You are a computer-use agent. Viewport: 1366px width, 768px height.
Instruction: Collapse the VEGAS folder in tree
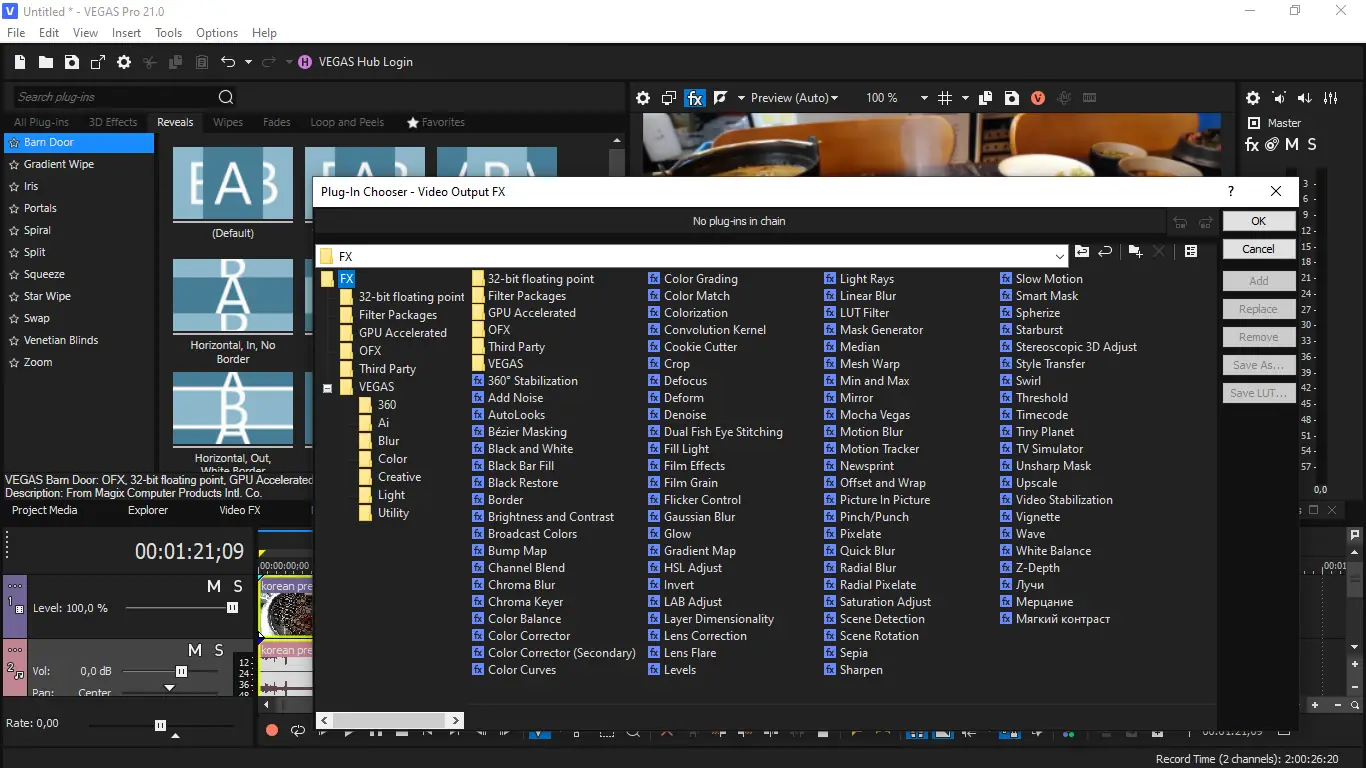tap(327, 388)
